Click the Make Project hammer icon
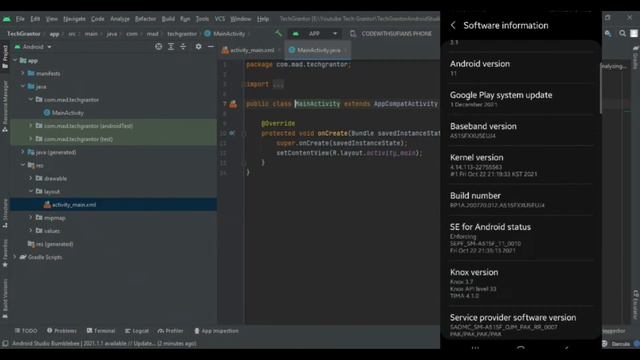640x360 pixels. (x=278, y=33)
